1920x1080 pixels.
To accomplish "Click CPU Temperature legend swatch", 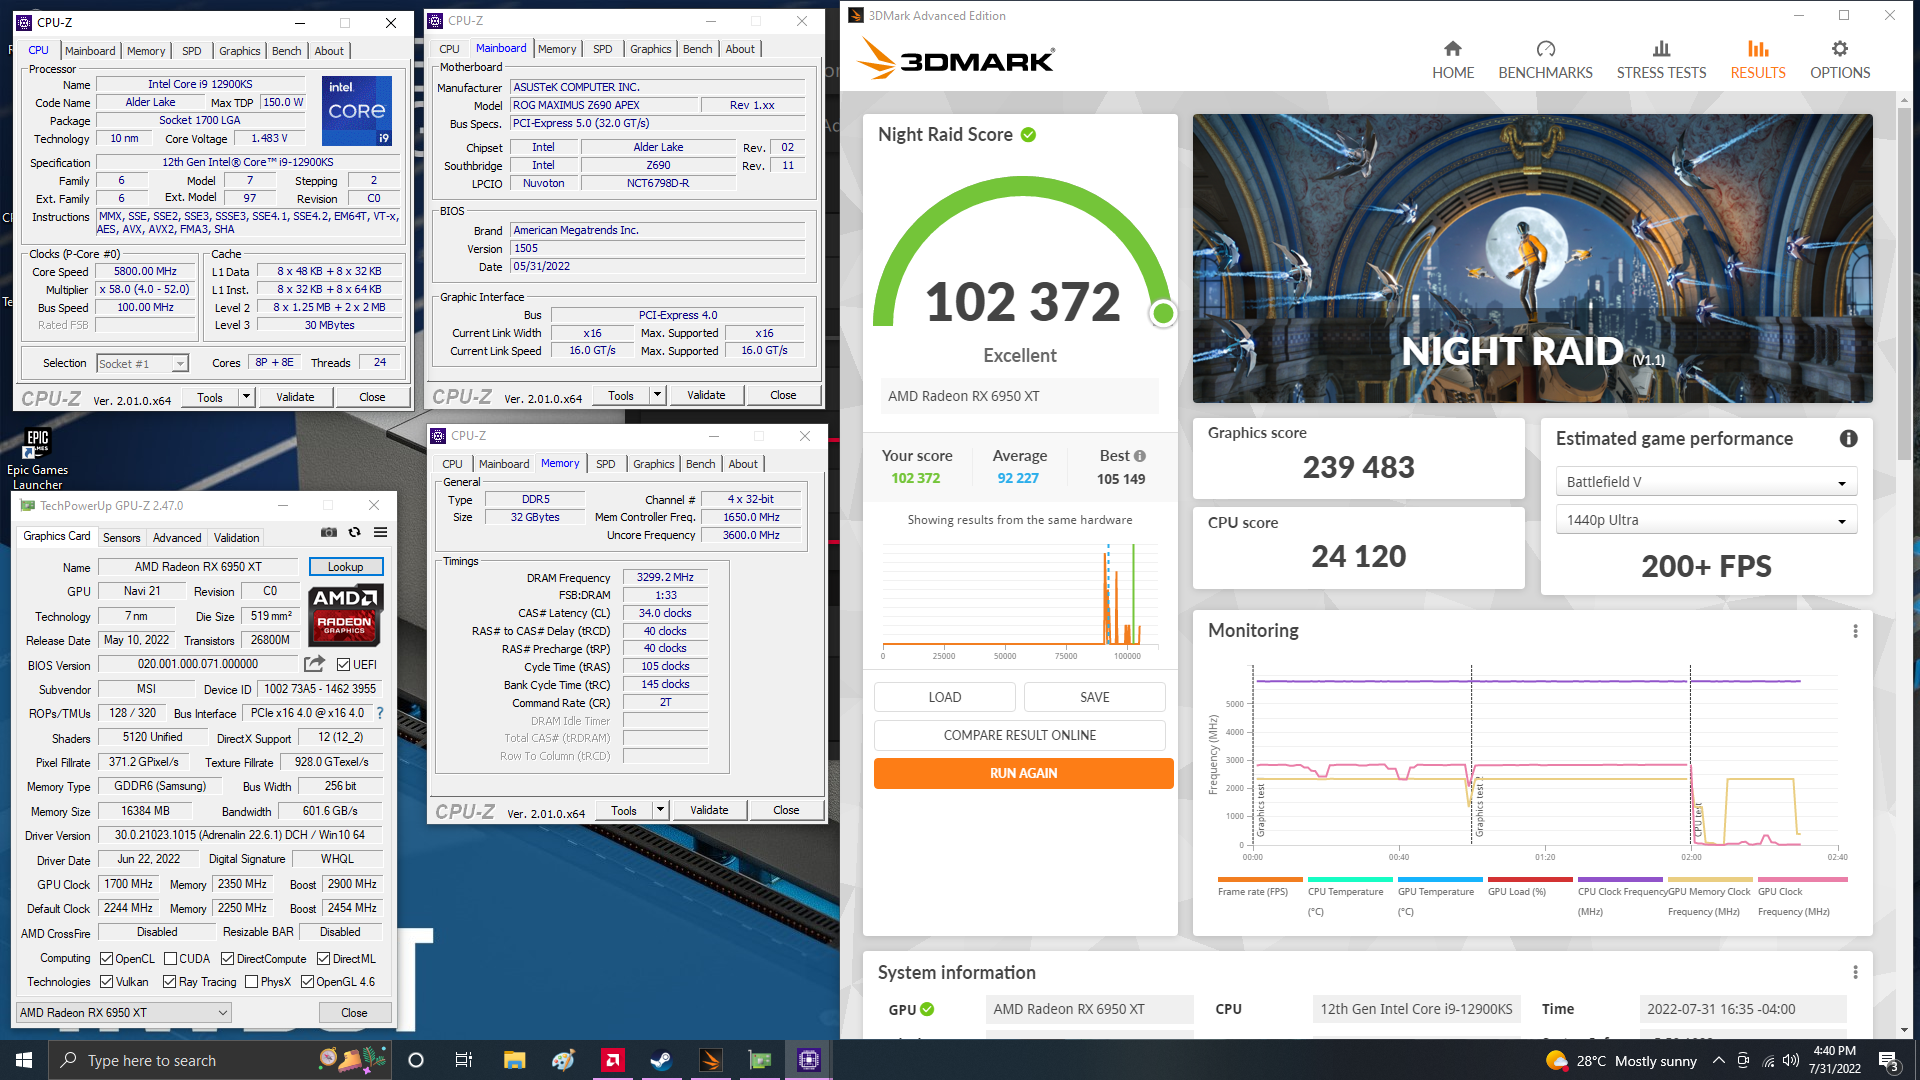I will (1350, 880).
